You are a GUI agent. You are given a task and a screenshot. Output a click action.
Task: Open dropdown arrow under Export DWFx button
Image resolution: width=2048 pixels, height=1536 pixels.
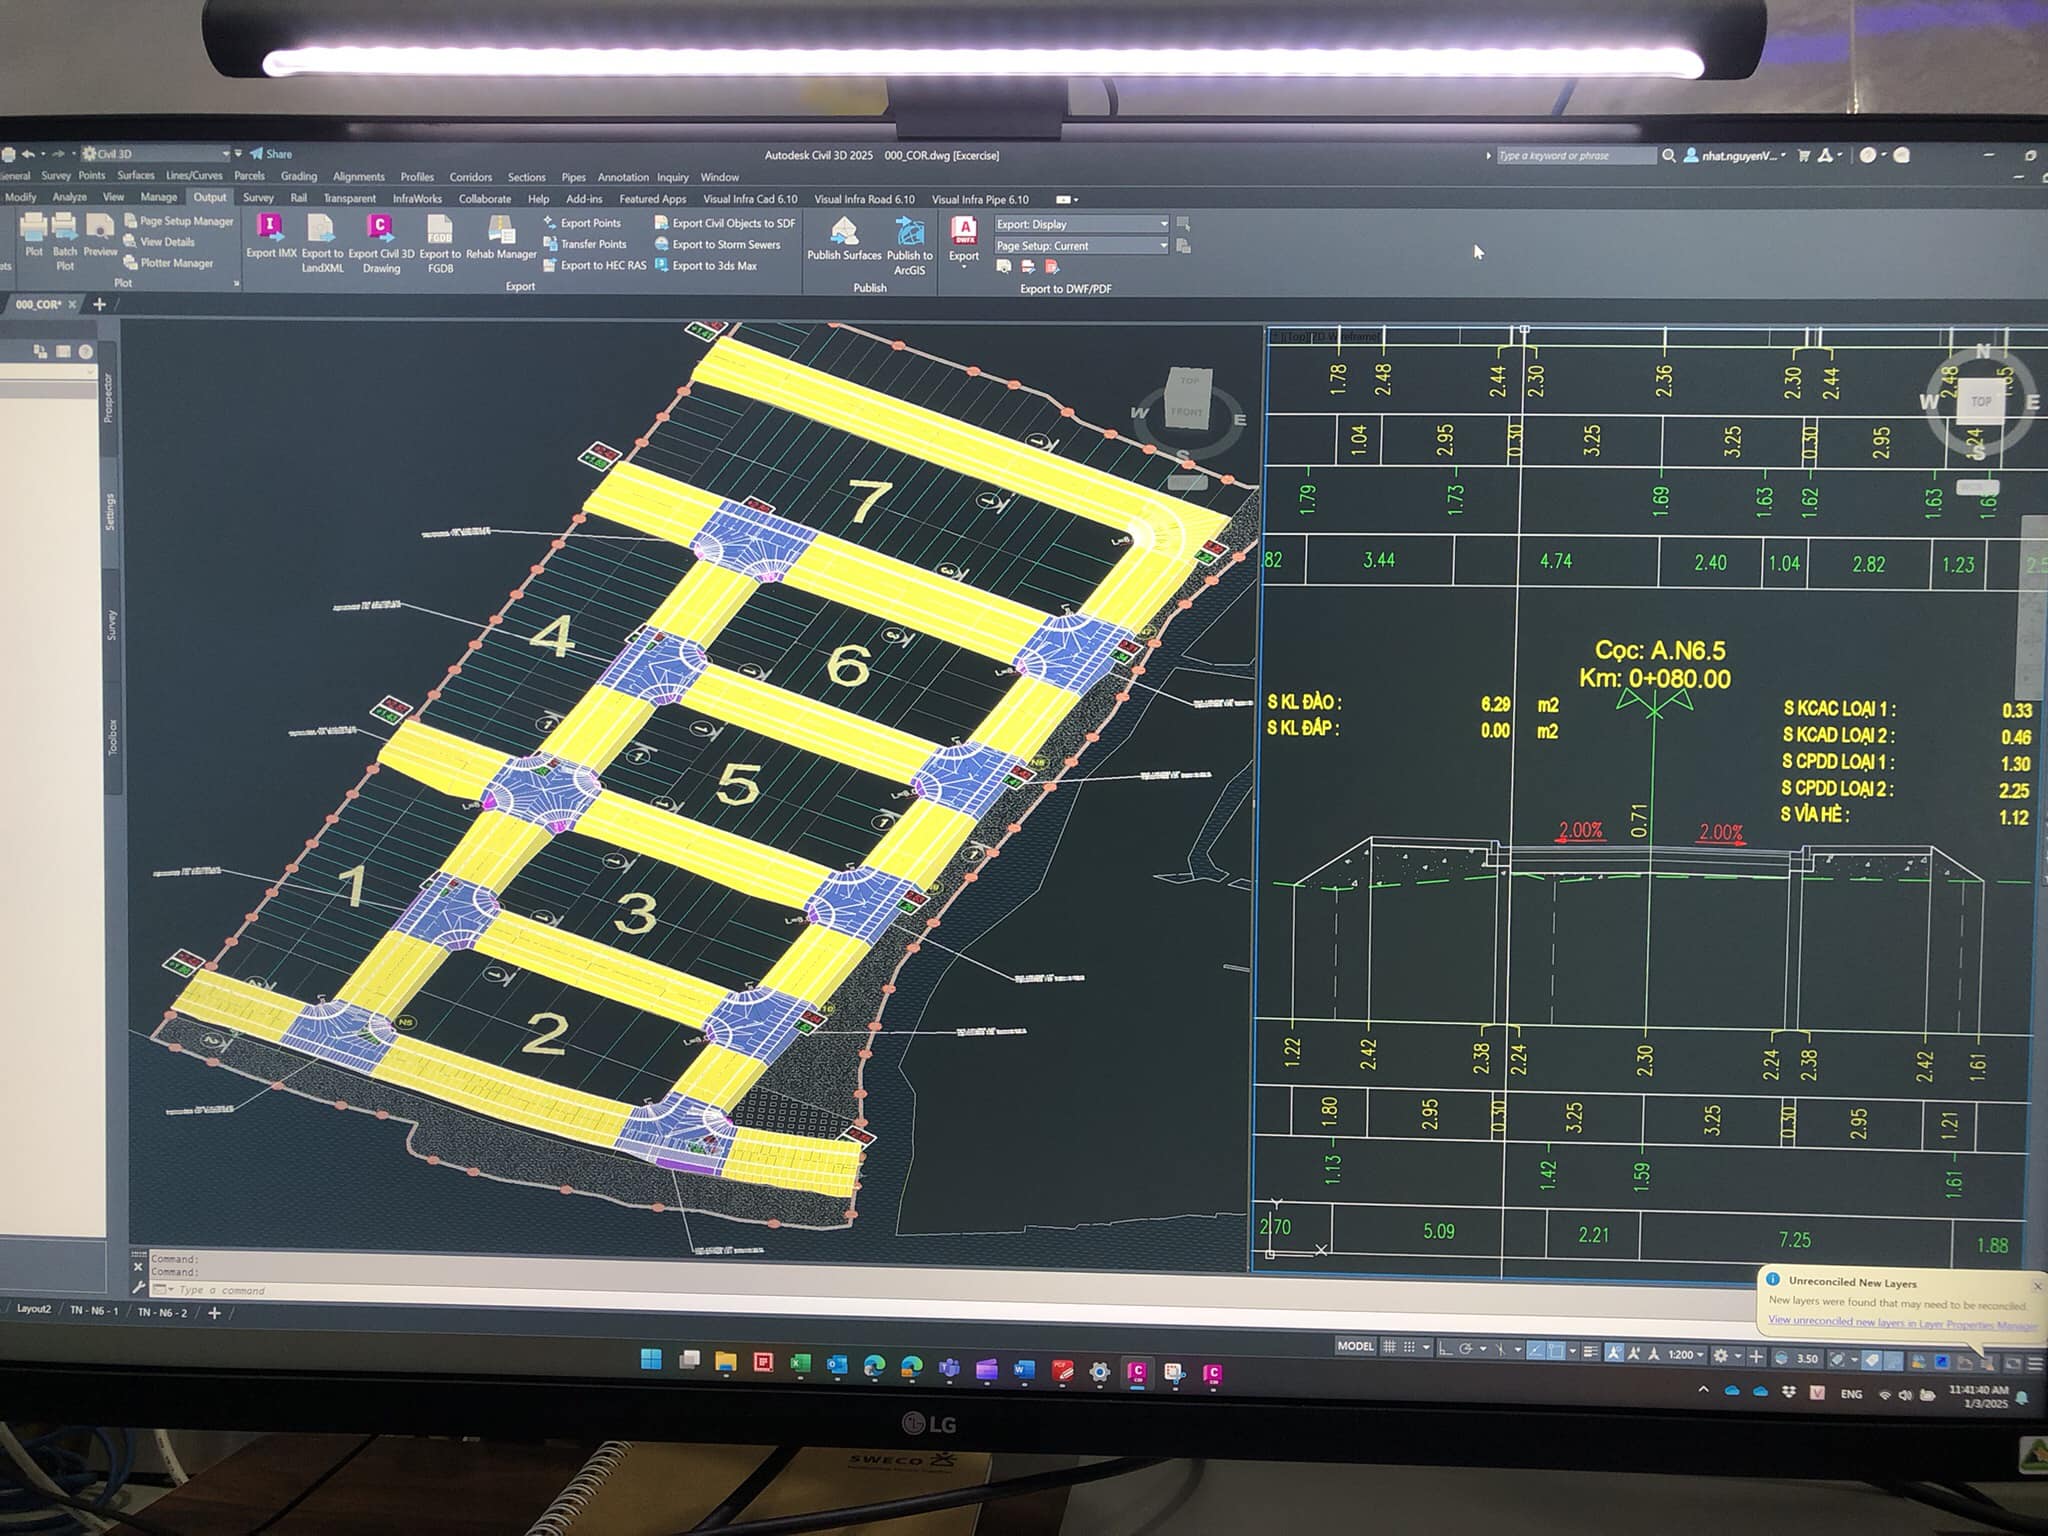pyautogui.click(x=964, y=268)
